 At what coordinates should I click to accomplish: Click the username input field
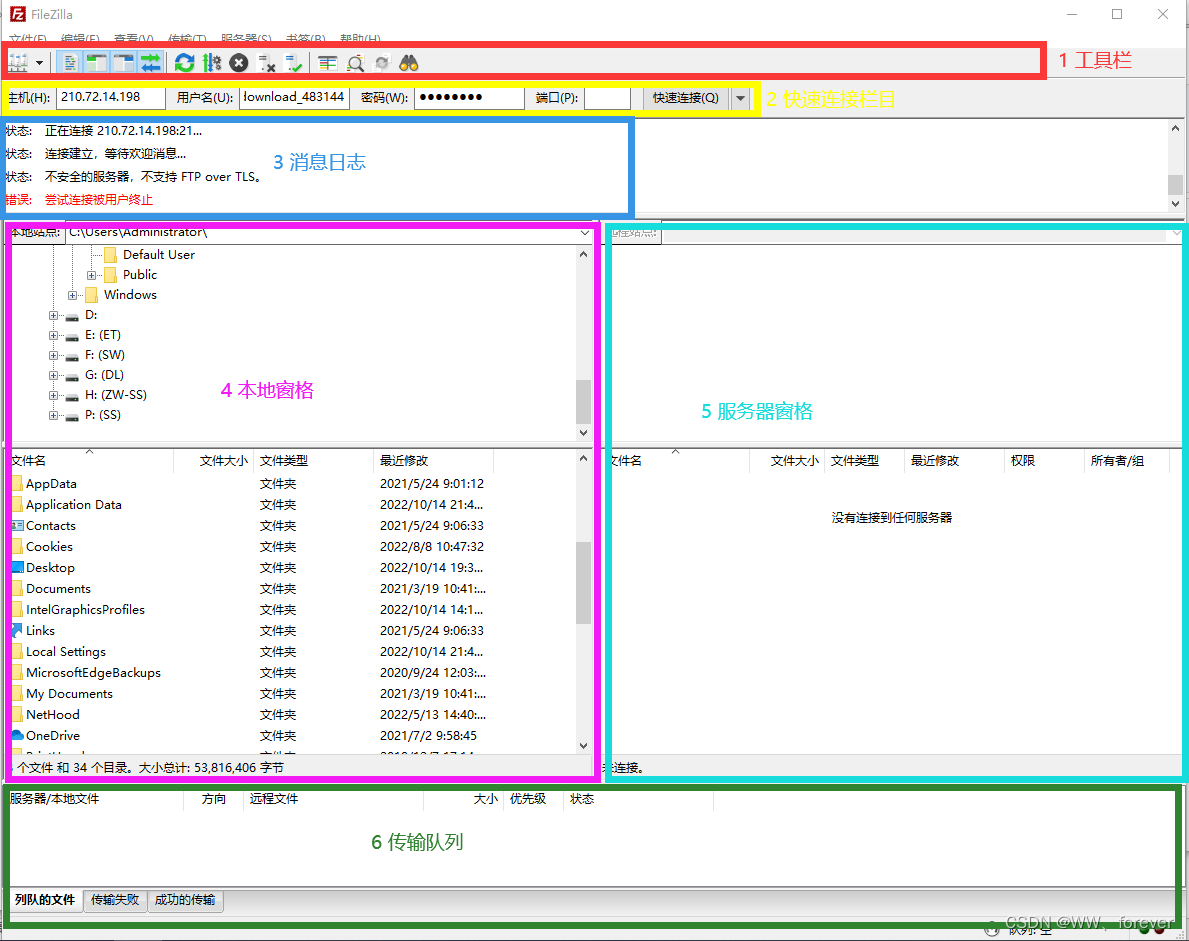pos(294,97)
